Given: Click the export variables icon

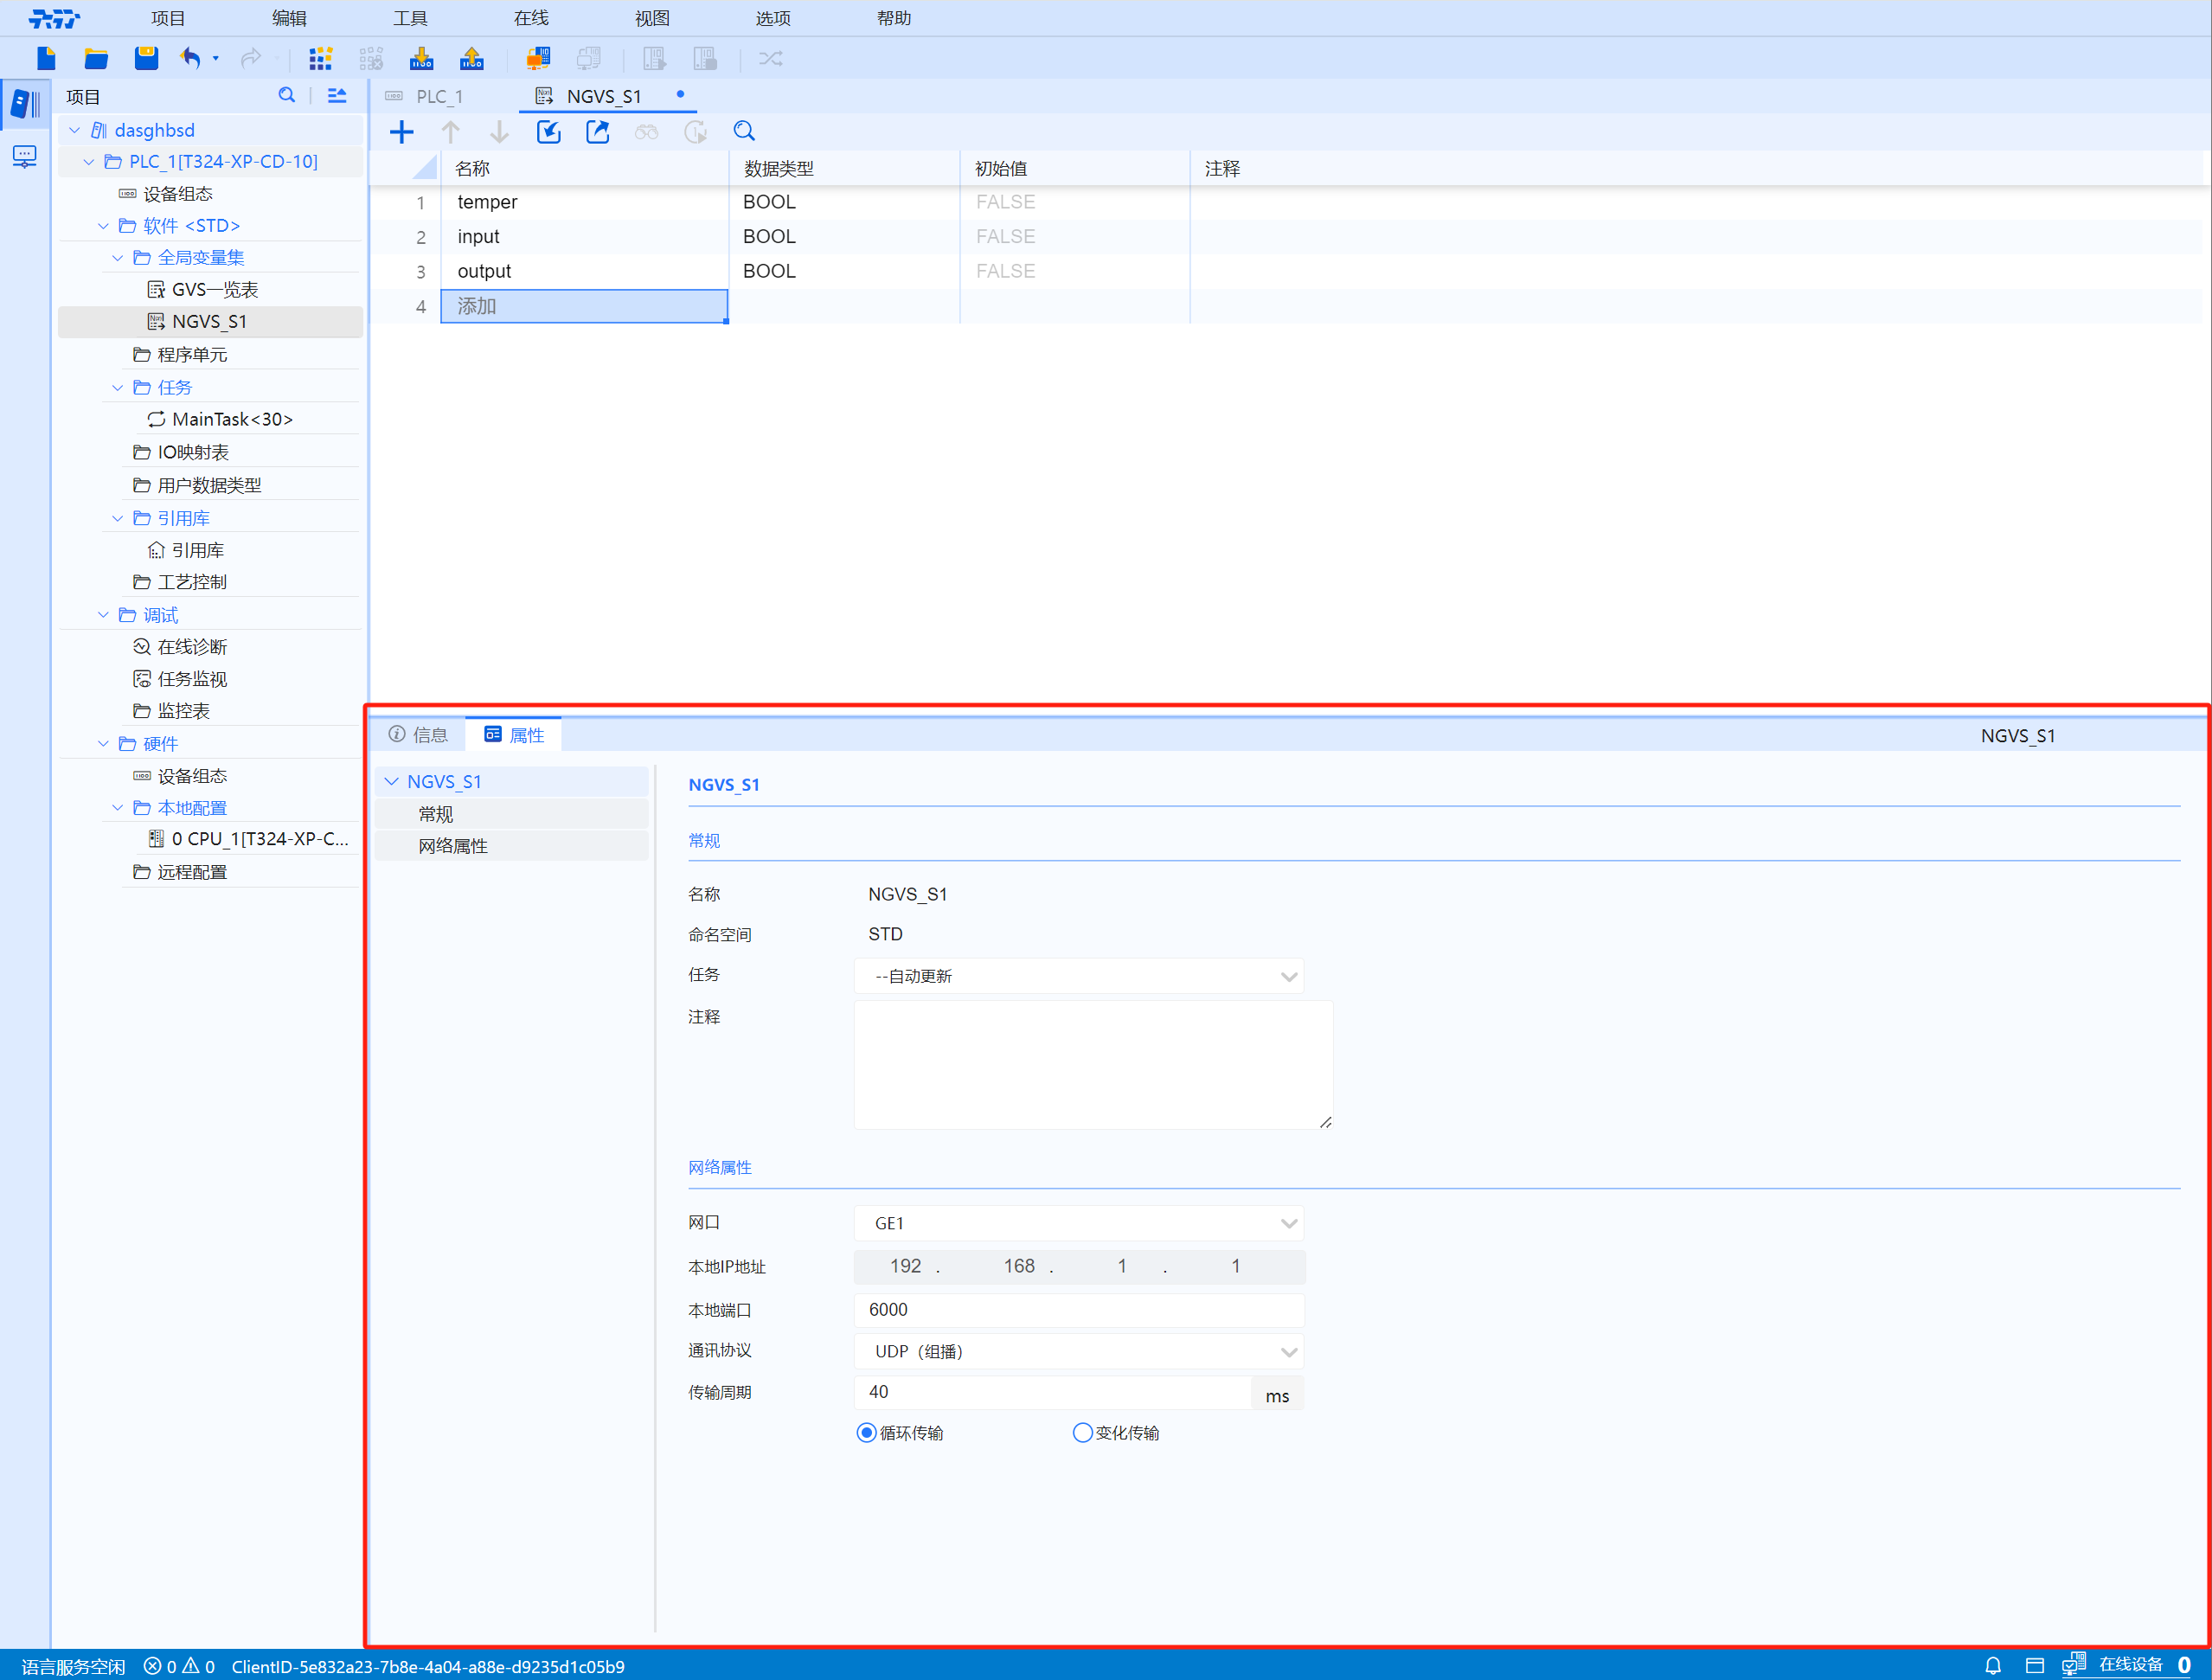Looking at the screenshot, I should click(597, 131).
